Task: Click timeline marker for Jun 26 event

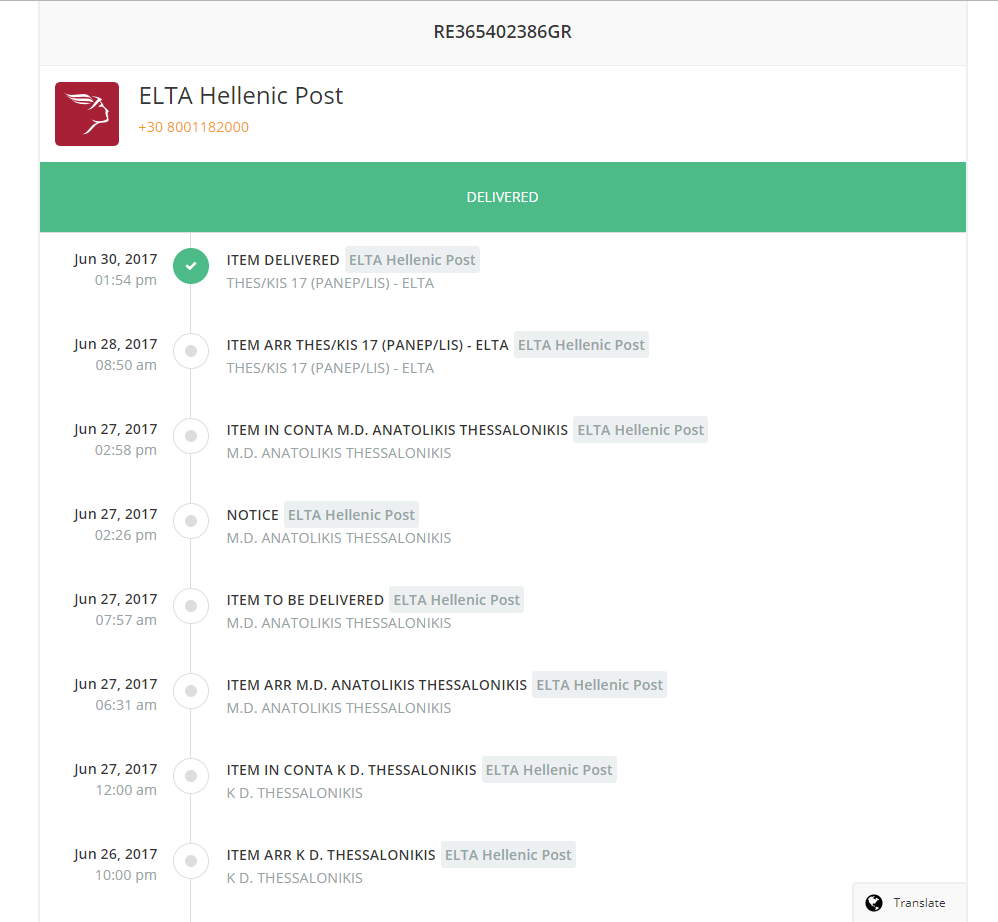Action: pyautogui.click(x=190, y=861)
